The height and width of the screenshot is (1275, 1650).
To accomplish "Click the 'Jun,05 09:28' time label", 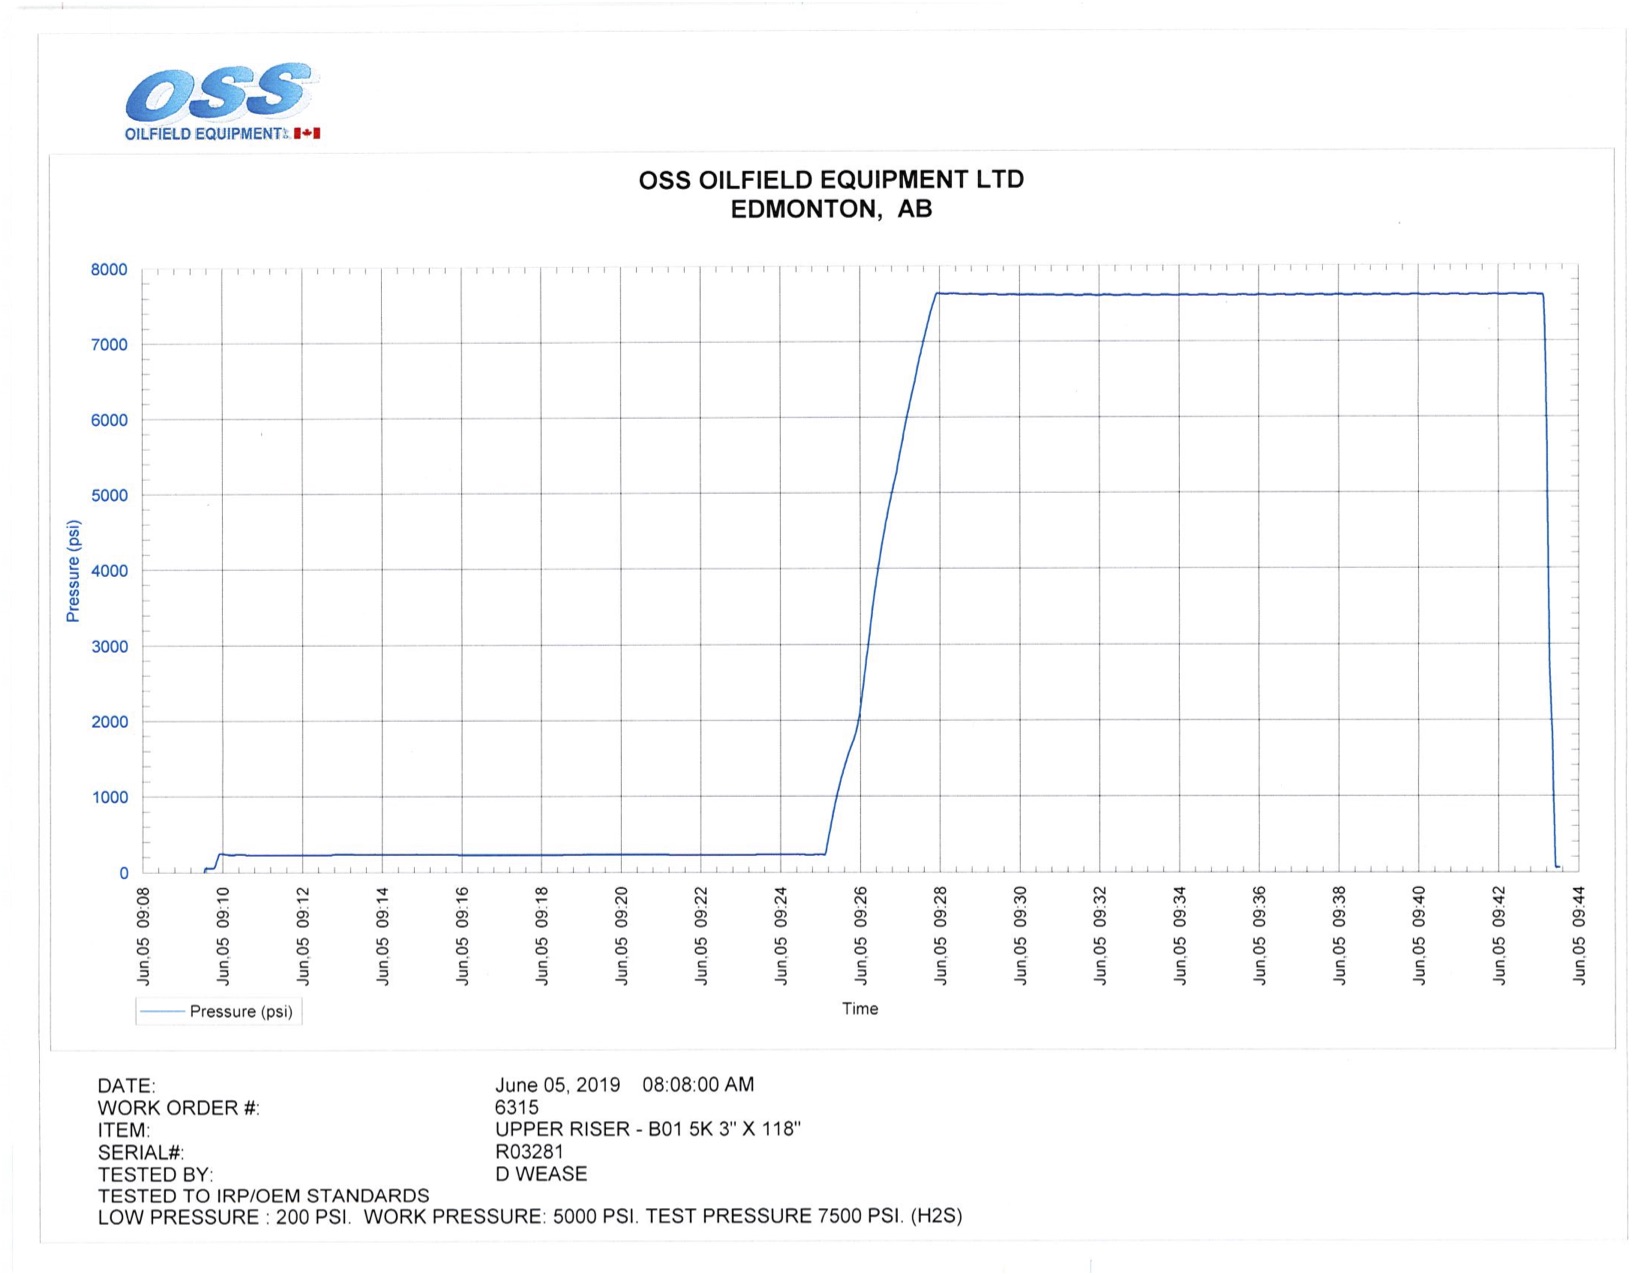I will click(941, 936).
